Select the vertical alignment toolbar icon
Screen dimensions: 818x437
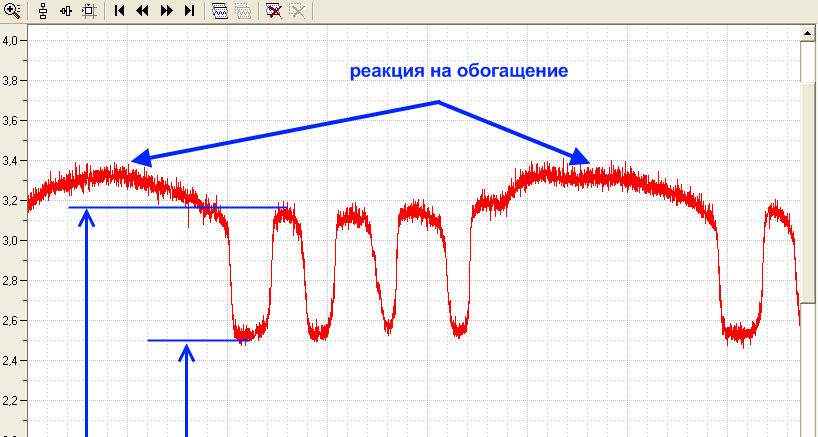pos(43,10)
